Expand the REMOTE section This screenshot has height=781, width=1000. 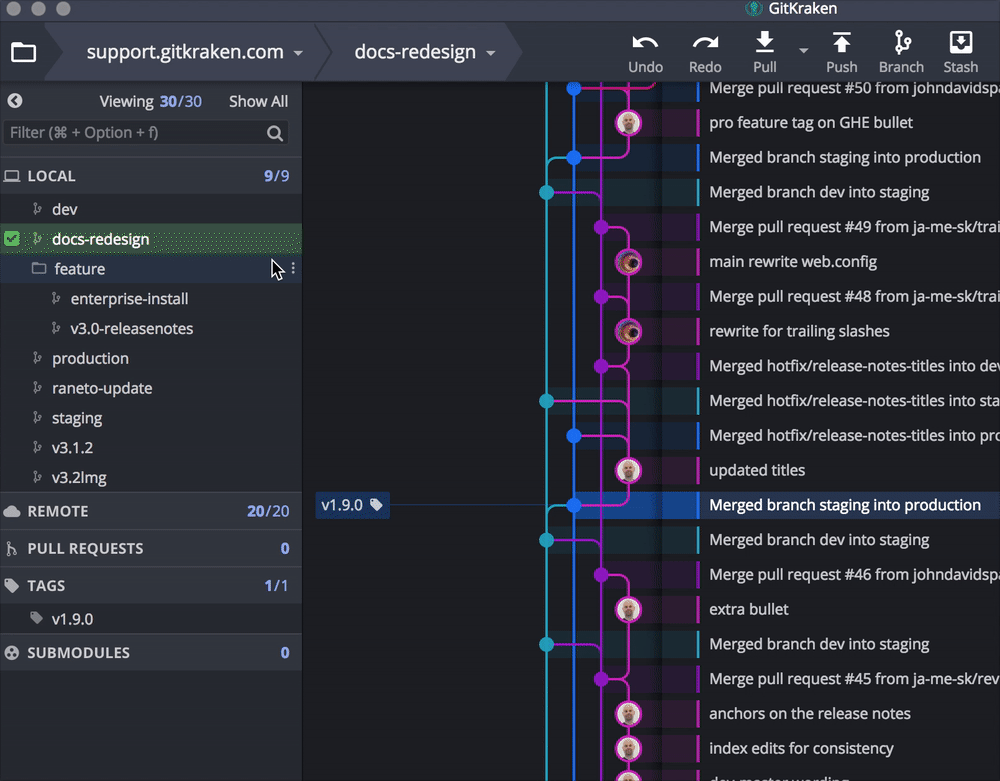click(151, 511)
